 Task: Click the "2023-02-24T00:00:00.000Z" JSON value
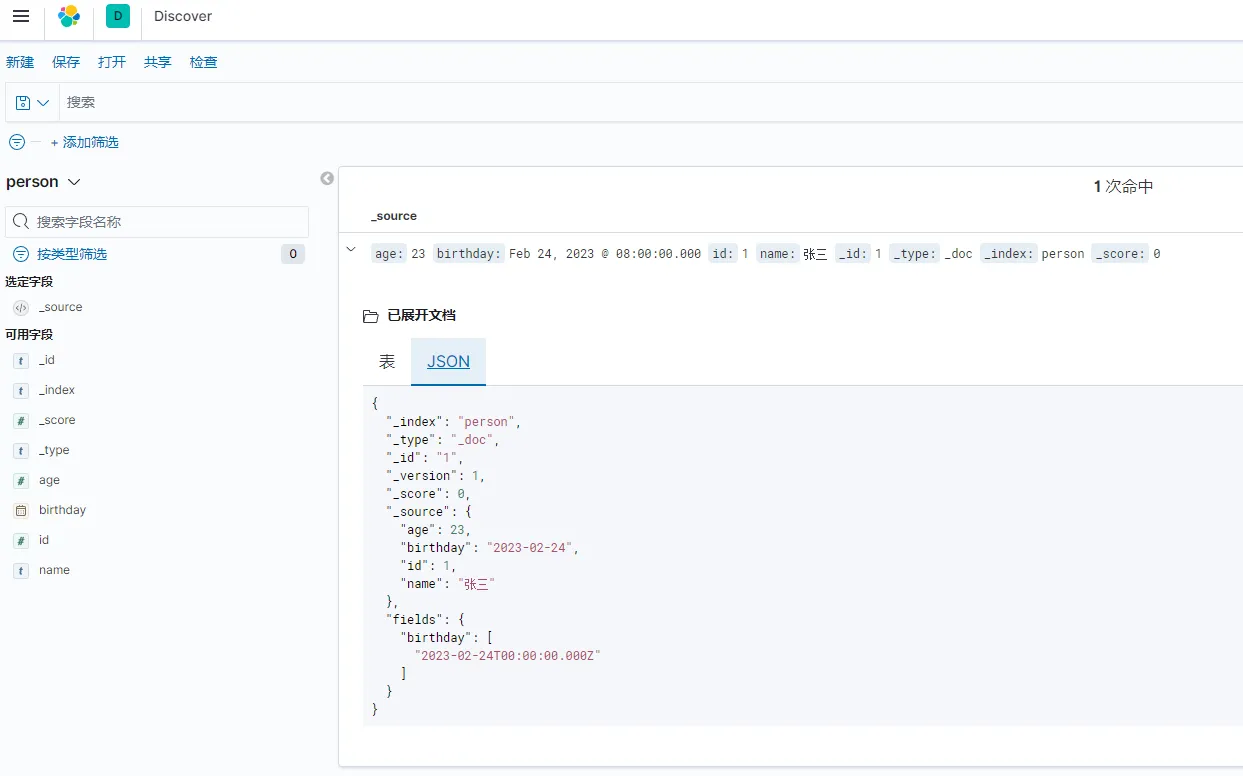pos(508,656)
